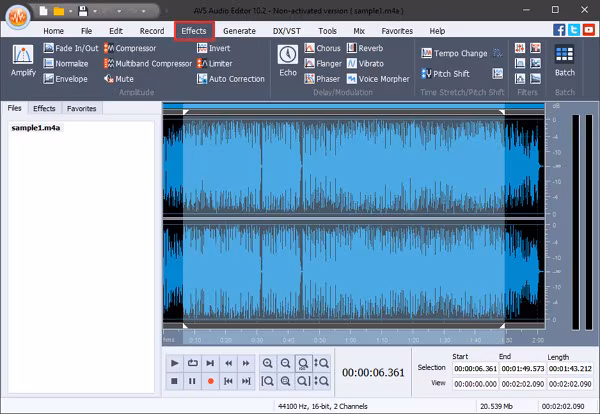This screenshot has width=600, height=414.
Task: Open the Limiter effect
Action: coord(214,64)
